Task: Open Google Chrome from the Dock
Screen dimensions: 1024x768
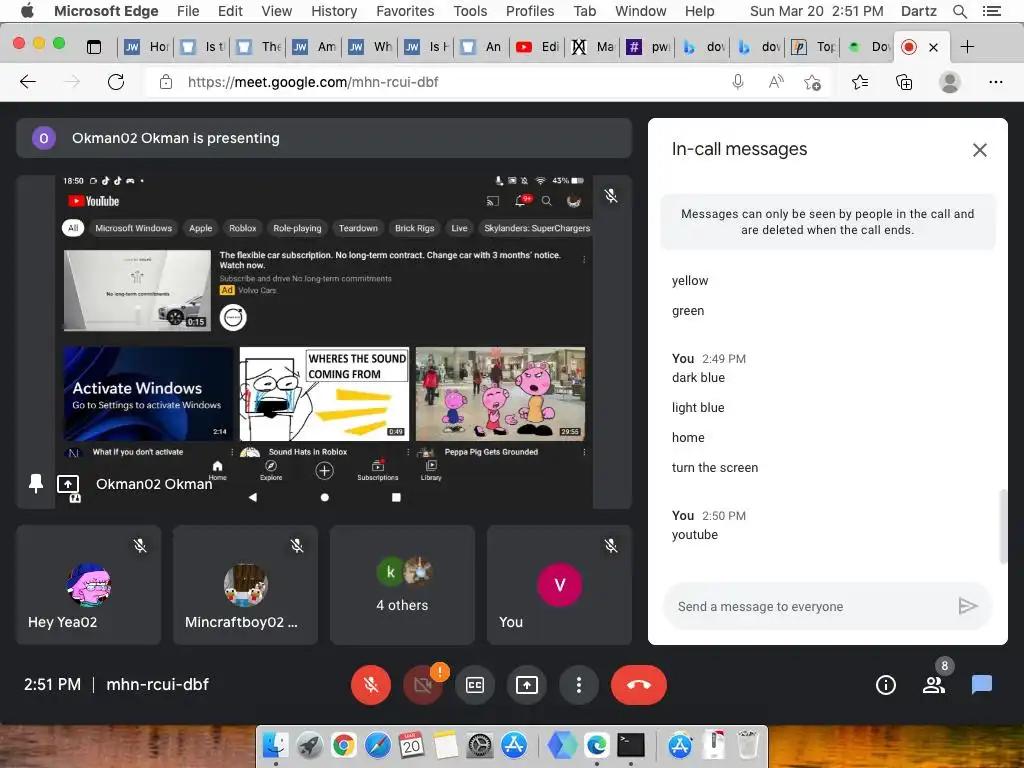Action: pyautogui.click(x=344, y=744)
